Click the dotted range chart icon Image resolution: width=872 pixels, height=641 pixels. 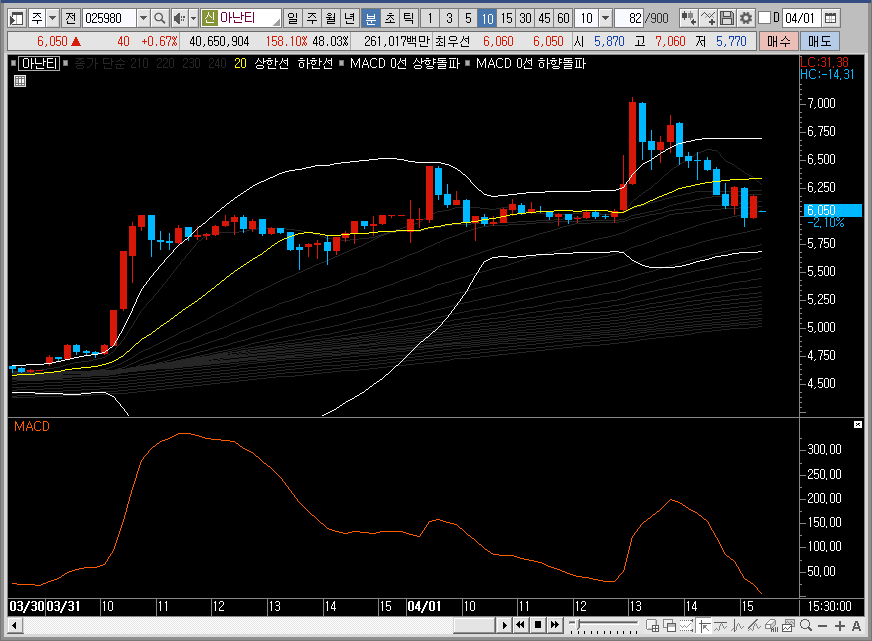click(x=687, y=626)
